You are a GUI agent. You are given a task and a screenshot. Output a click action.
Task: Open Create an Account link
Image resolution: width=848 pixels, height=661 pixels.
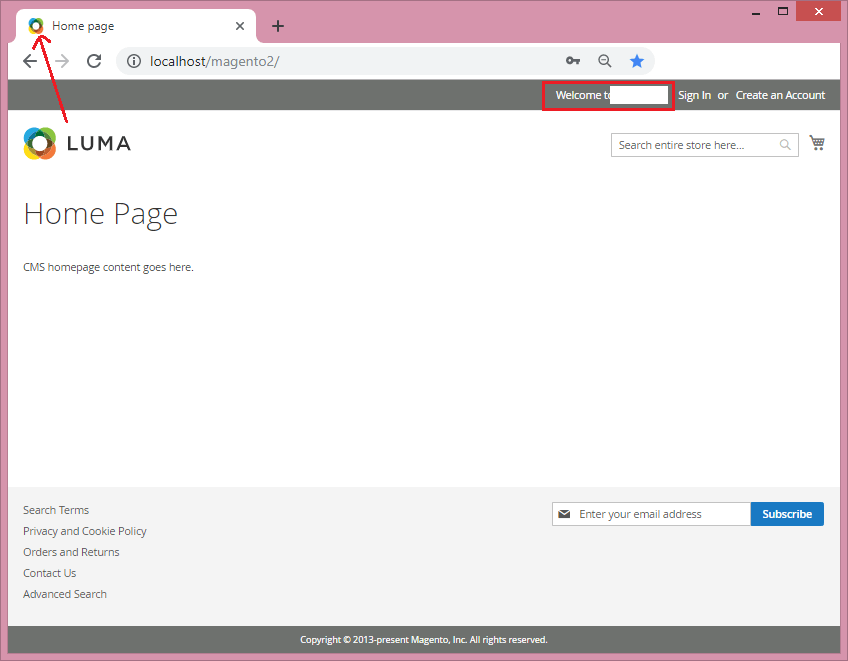[x=780, y=95]
